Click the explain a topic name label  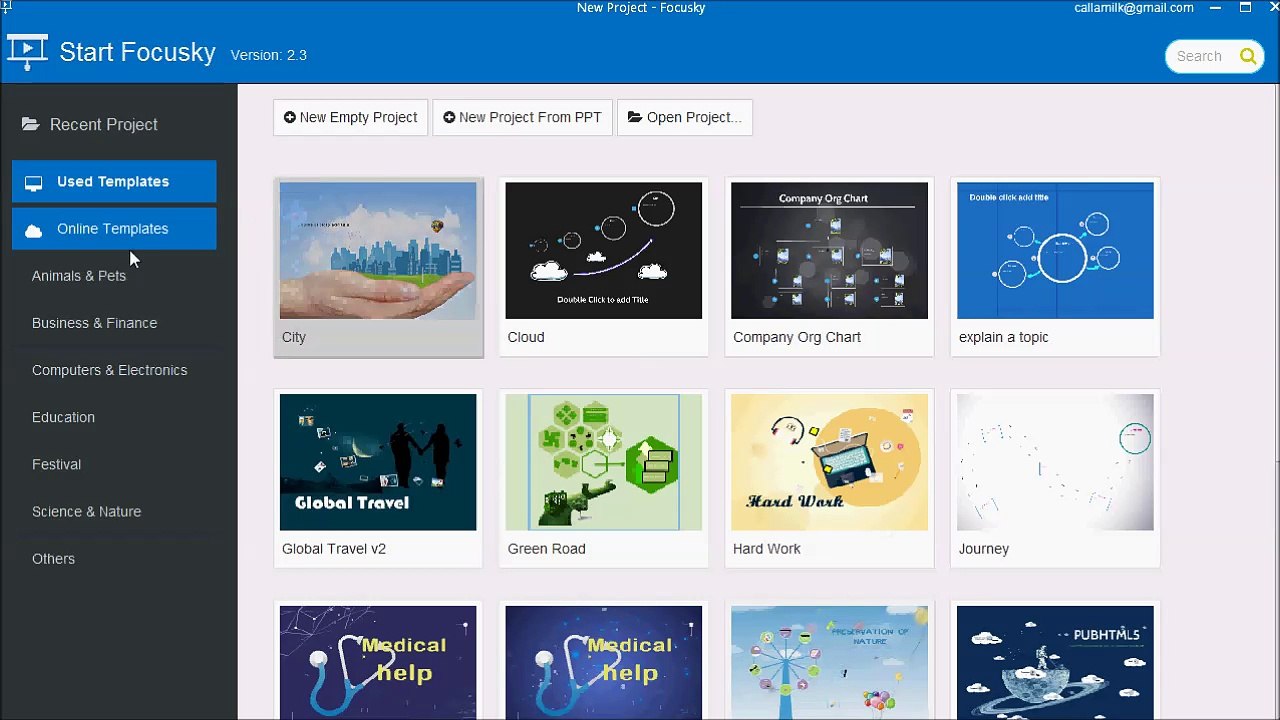(1003, 337)
